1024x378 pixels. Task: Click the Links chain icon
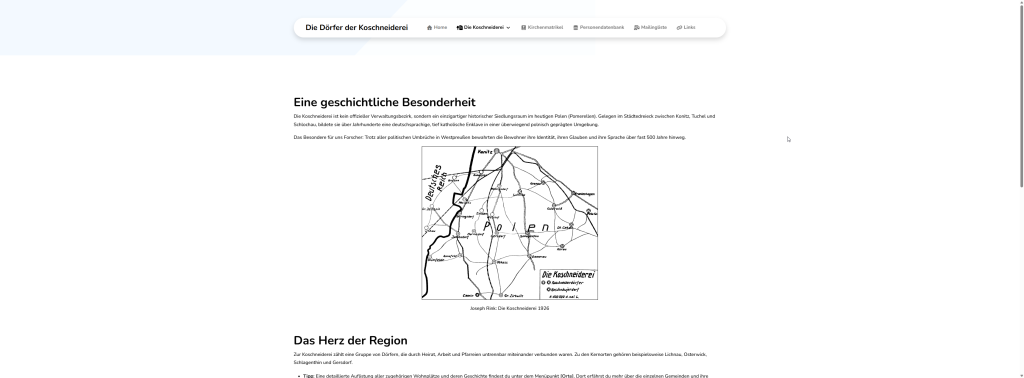pyautogui.click(x=679, y=27)
